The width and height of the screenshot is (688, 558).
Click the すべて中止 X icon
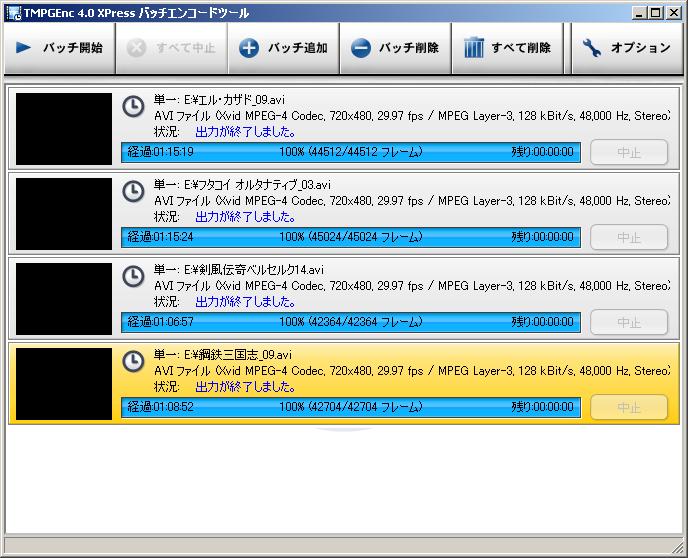pos(136,48)
